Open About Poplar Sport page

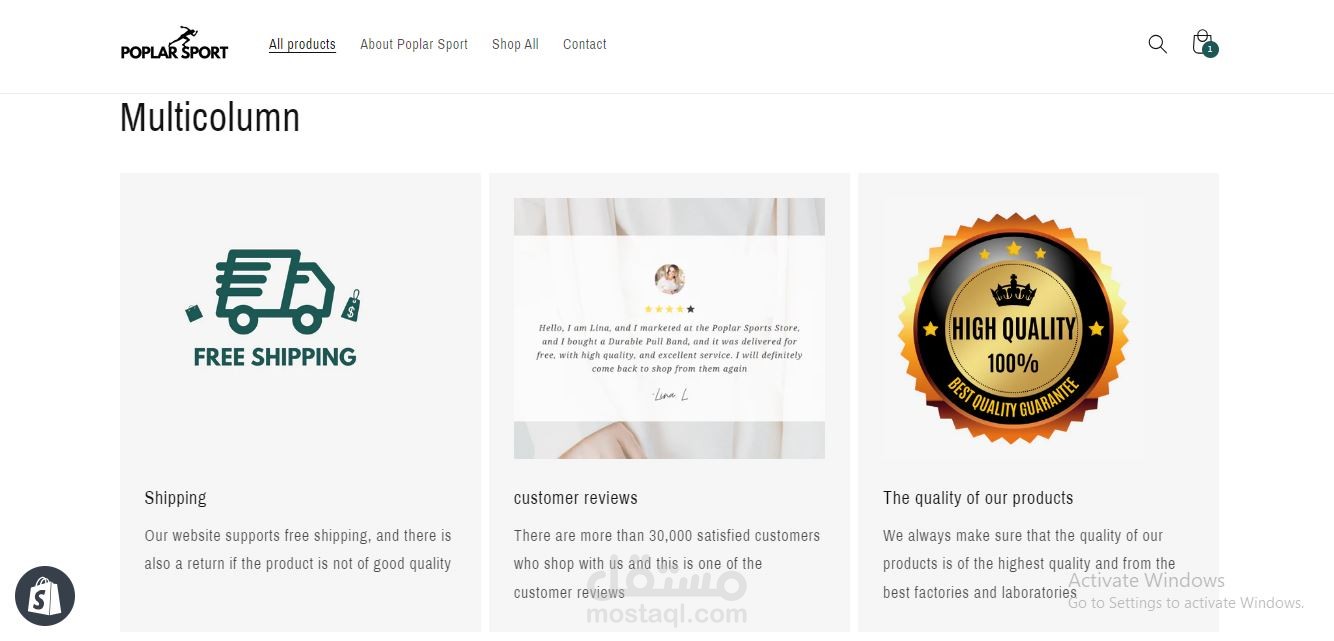414,44
